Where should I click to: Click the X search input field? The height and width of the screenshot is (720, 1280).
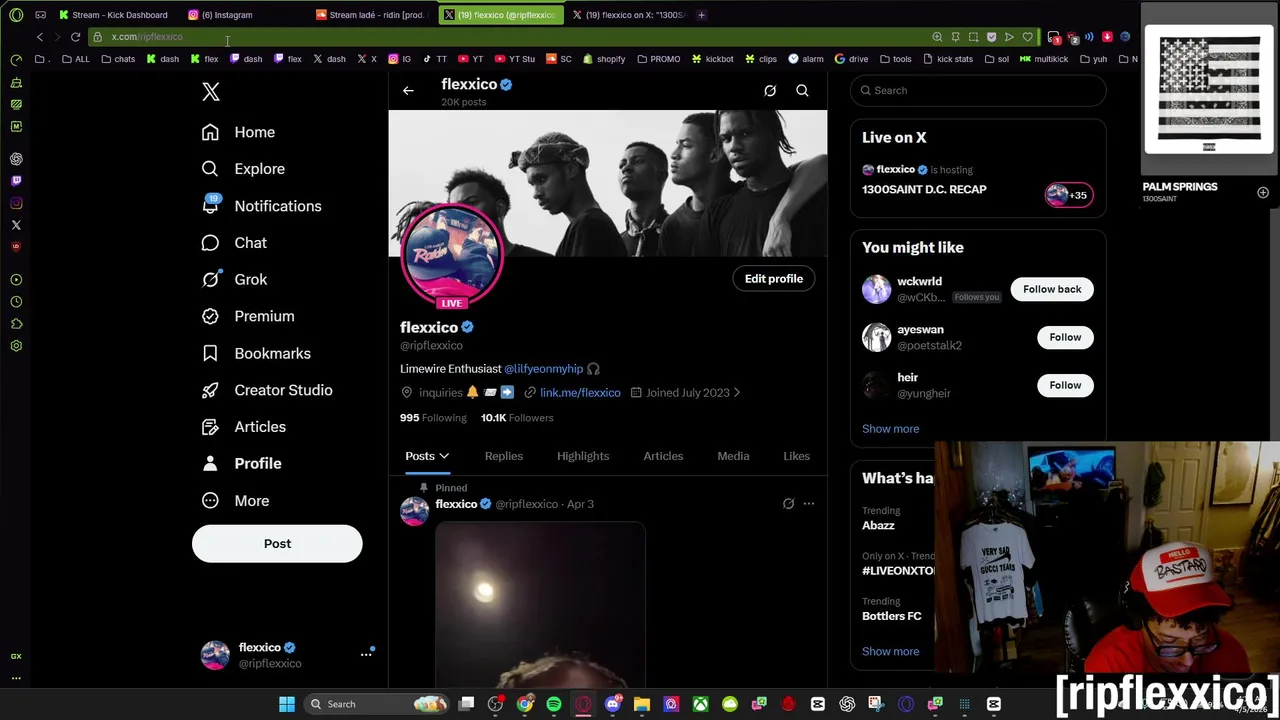click(978, 91)
